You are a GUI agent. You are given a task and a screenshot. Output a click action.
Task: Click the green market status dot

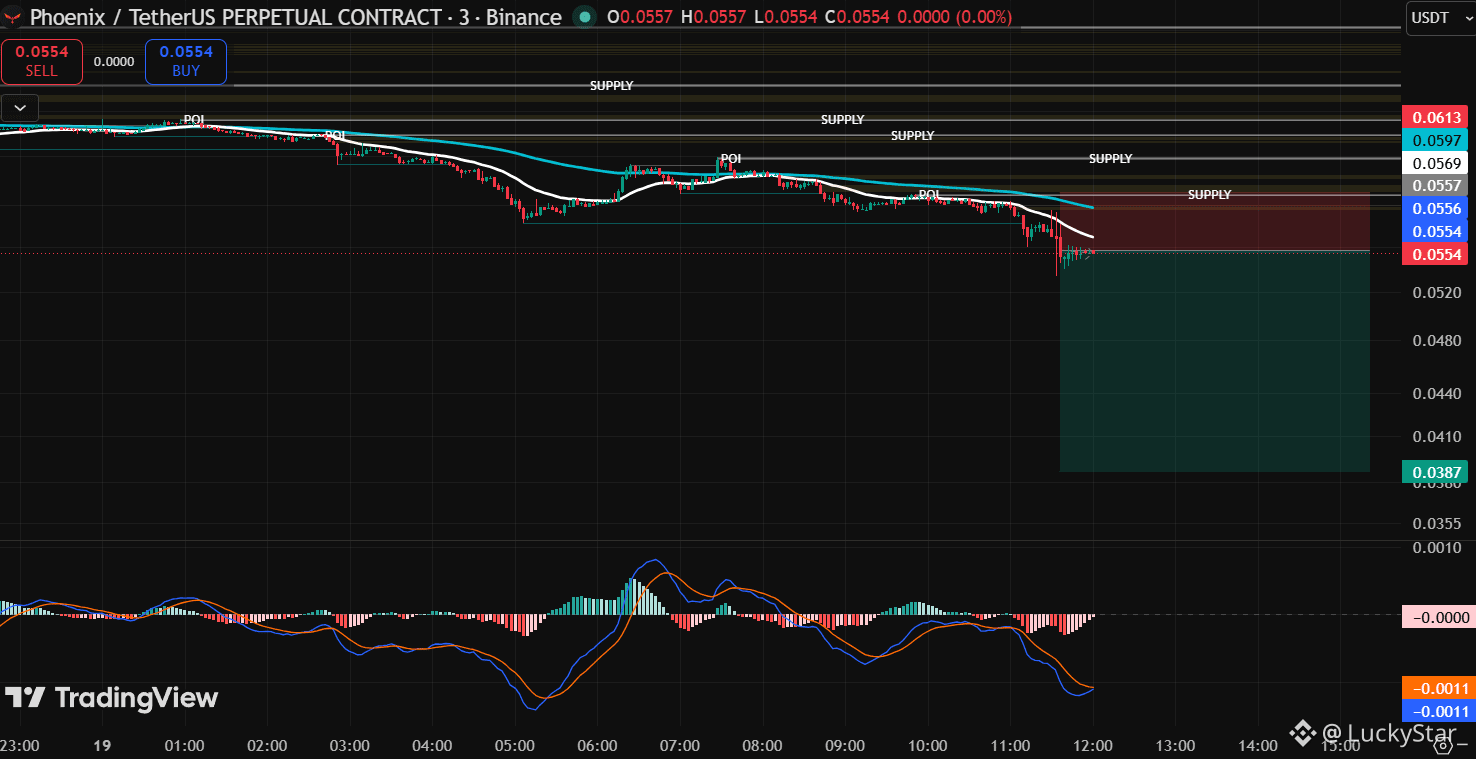point(584,17)
